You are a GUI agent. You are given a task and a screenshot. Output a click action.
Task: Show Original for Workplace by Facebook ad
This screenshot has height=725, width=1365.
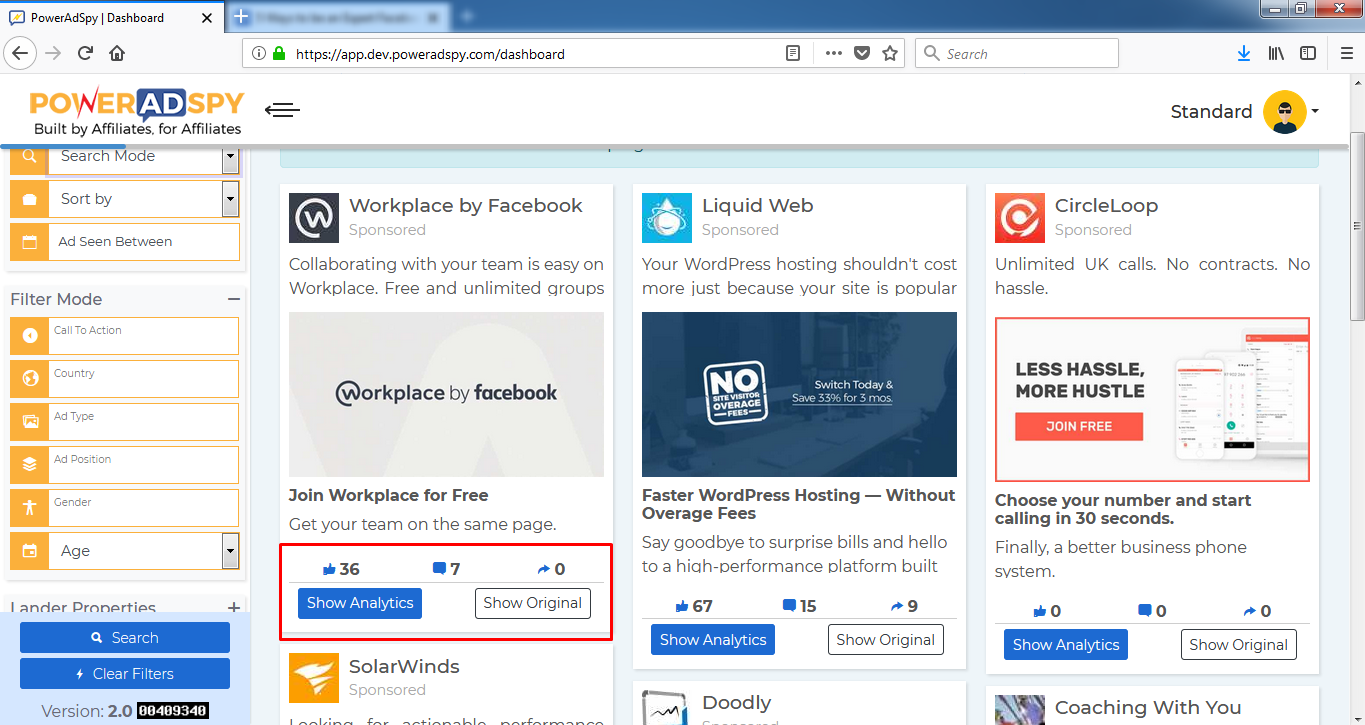point(533,603)
